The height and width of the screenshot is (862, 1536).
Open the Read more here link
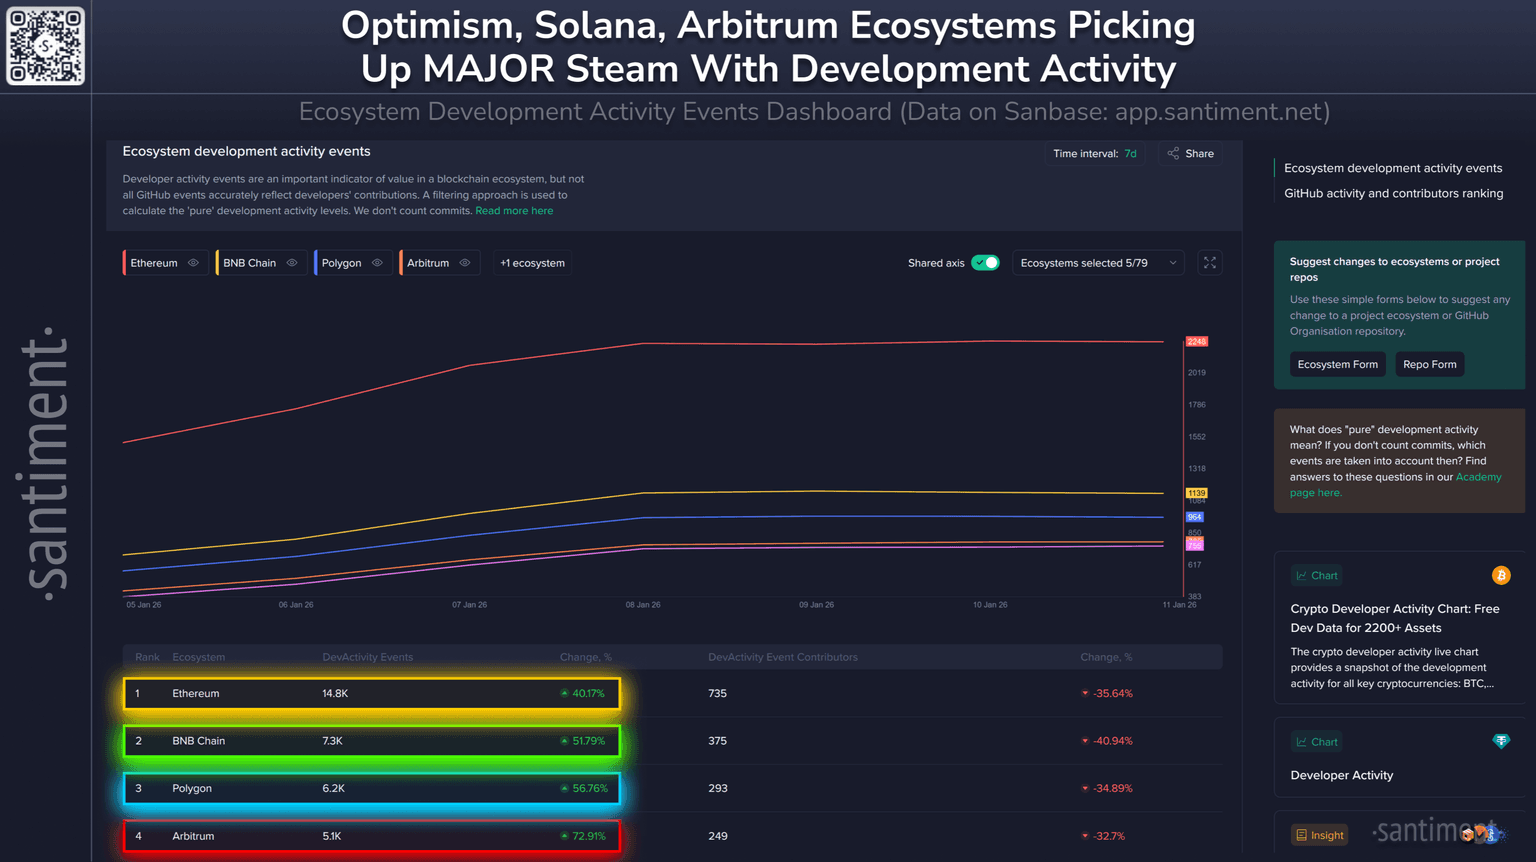tap(514, 211)
